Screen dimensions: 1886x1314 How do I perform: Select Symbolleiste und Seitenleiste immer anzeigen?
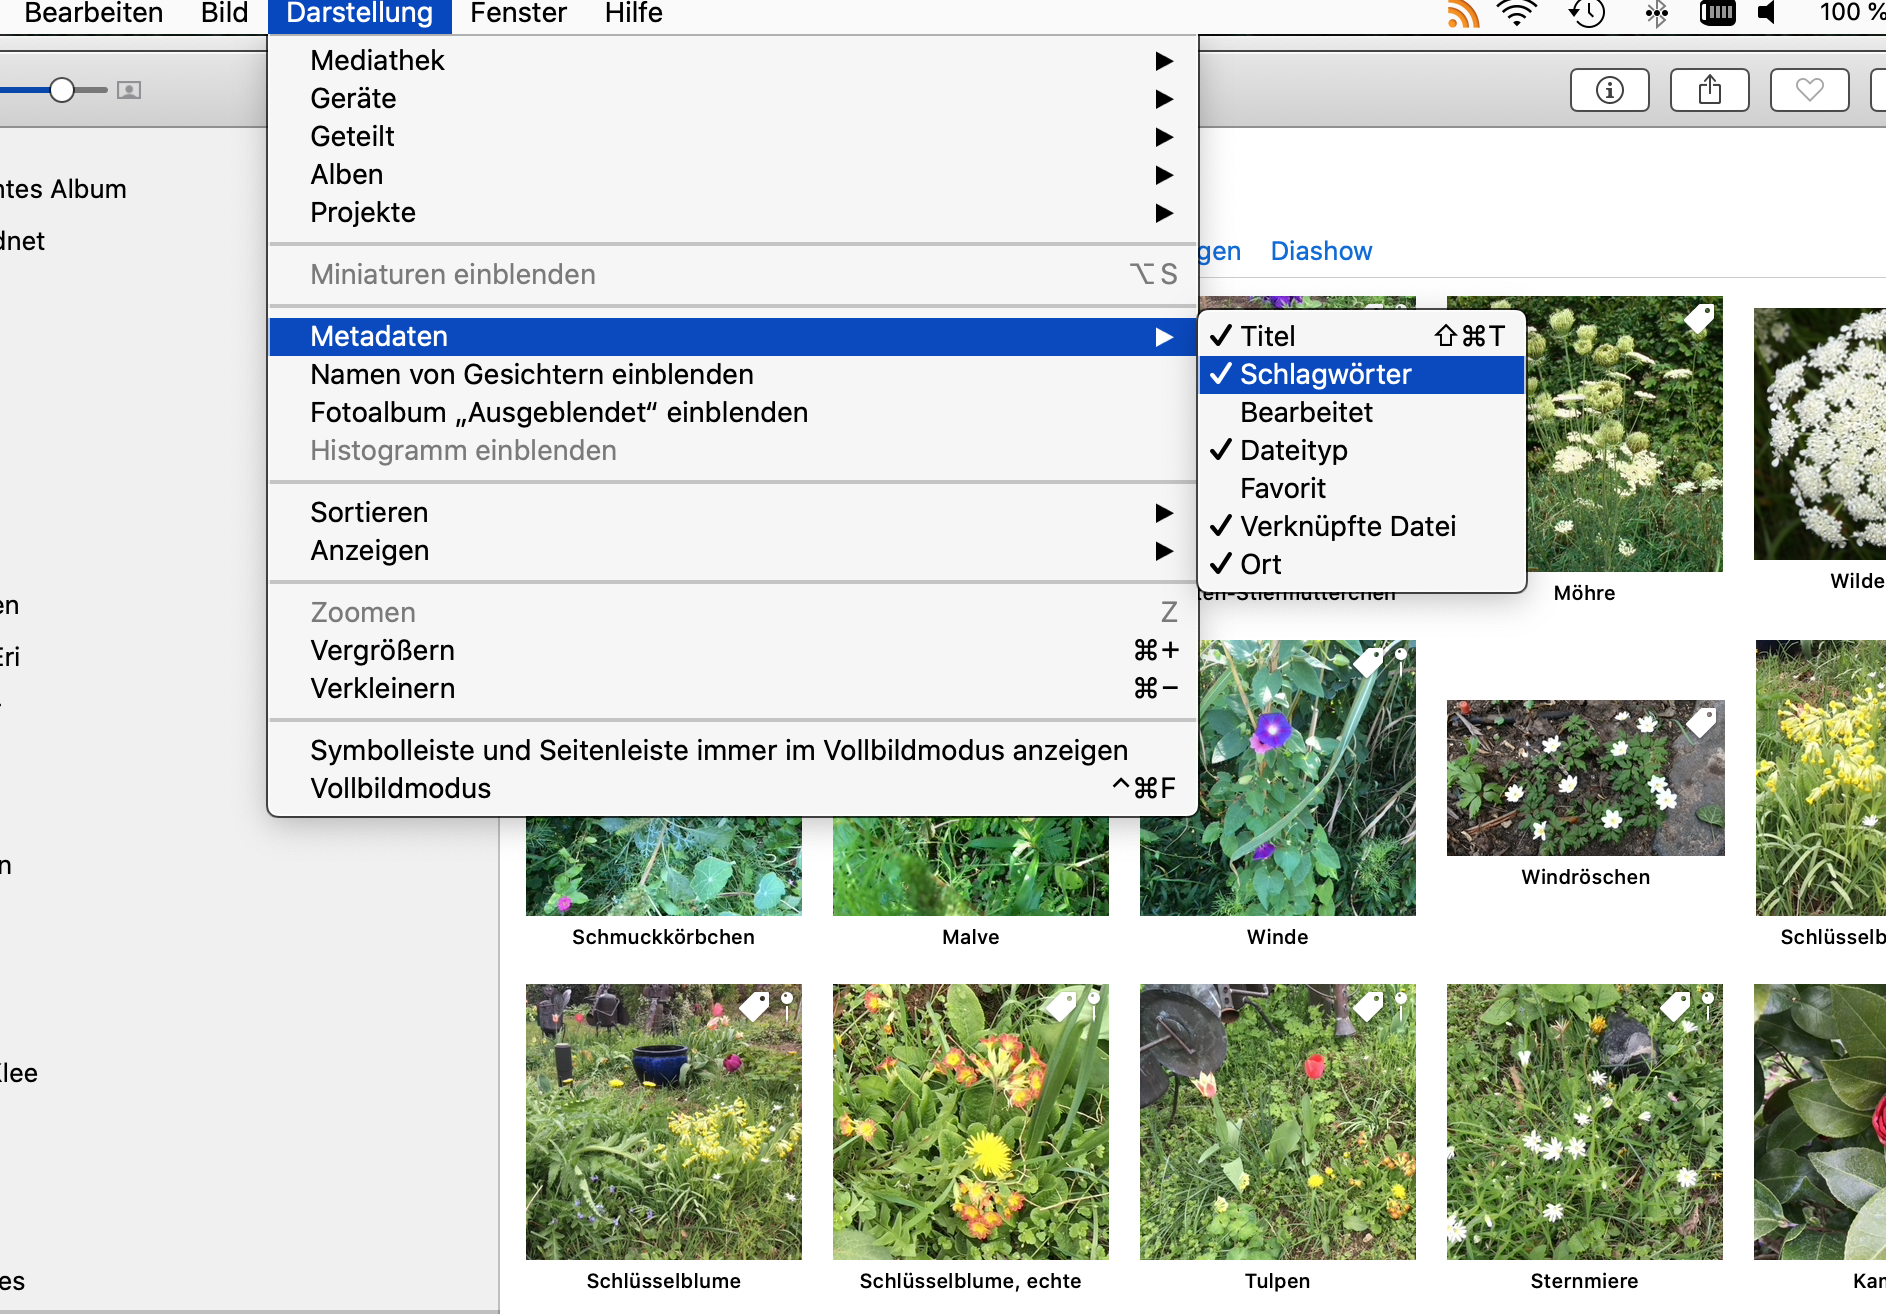pos(733,750)
